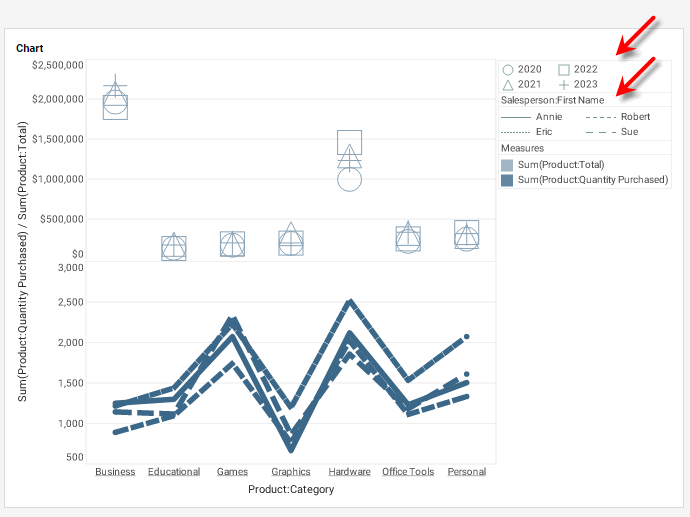The image size is (690, 517).
Task: Open the Personal category axis label
Action: tap(467, 472)
